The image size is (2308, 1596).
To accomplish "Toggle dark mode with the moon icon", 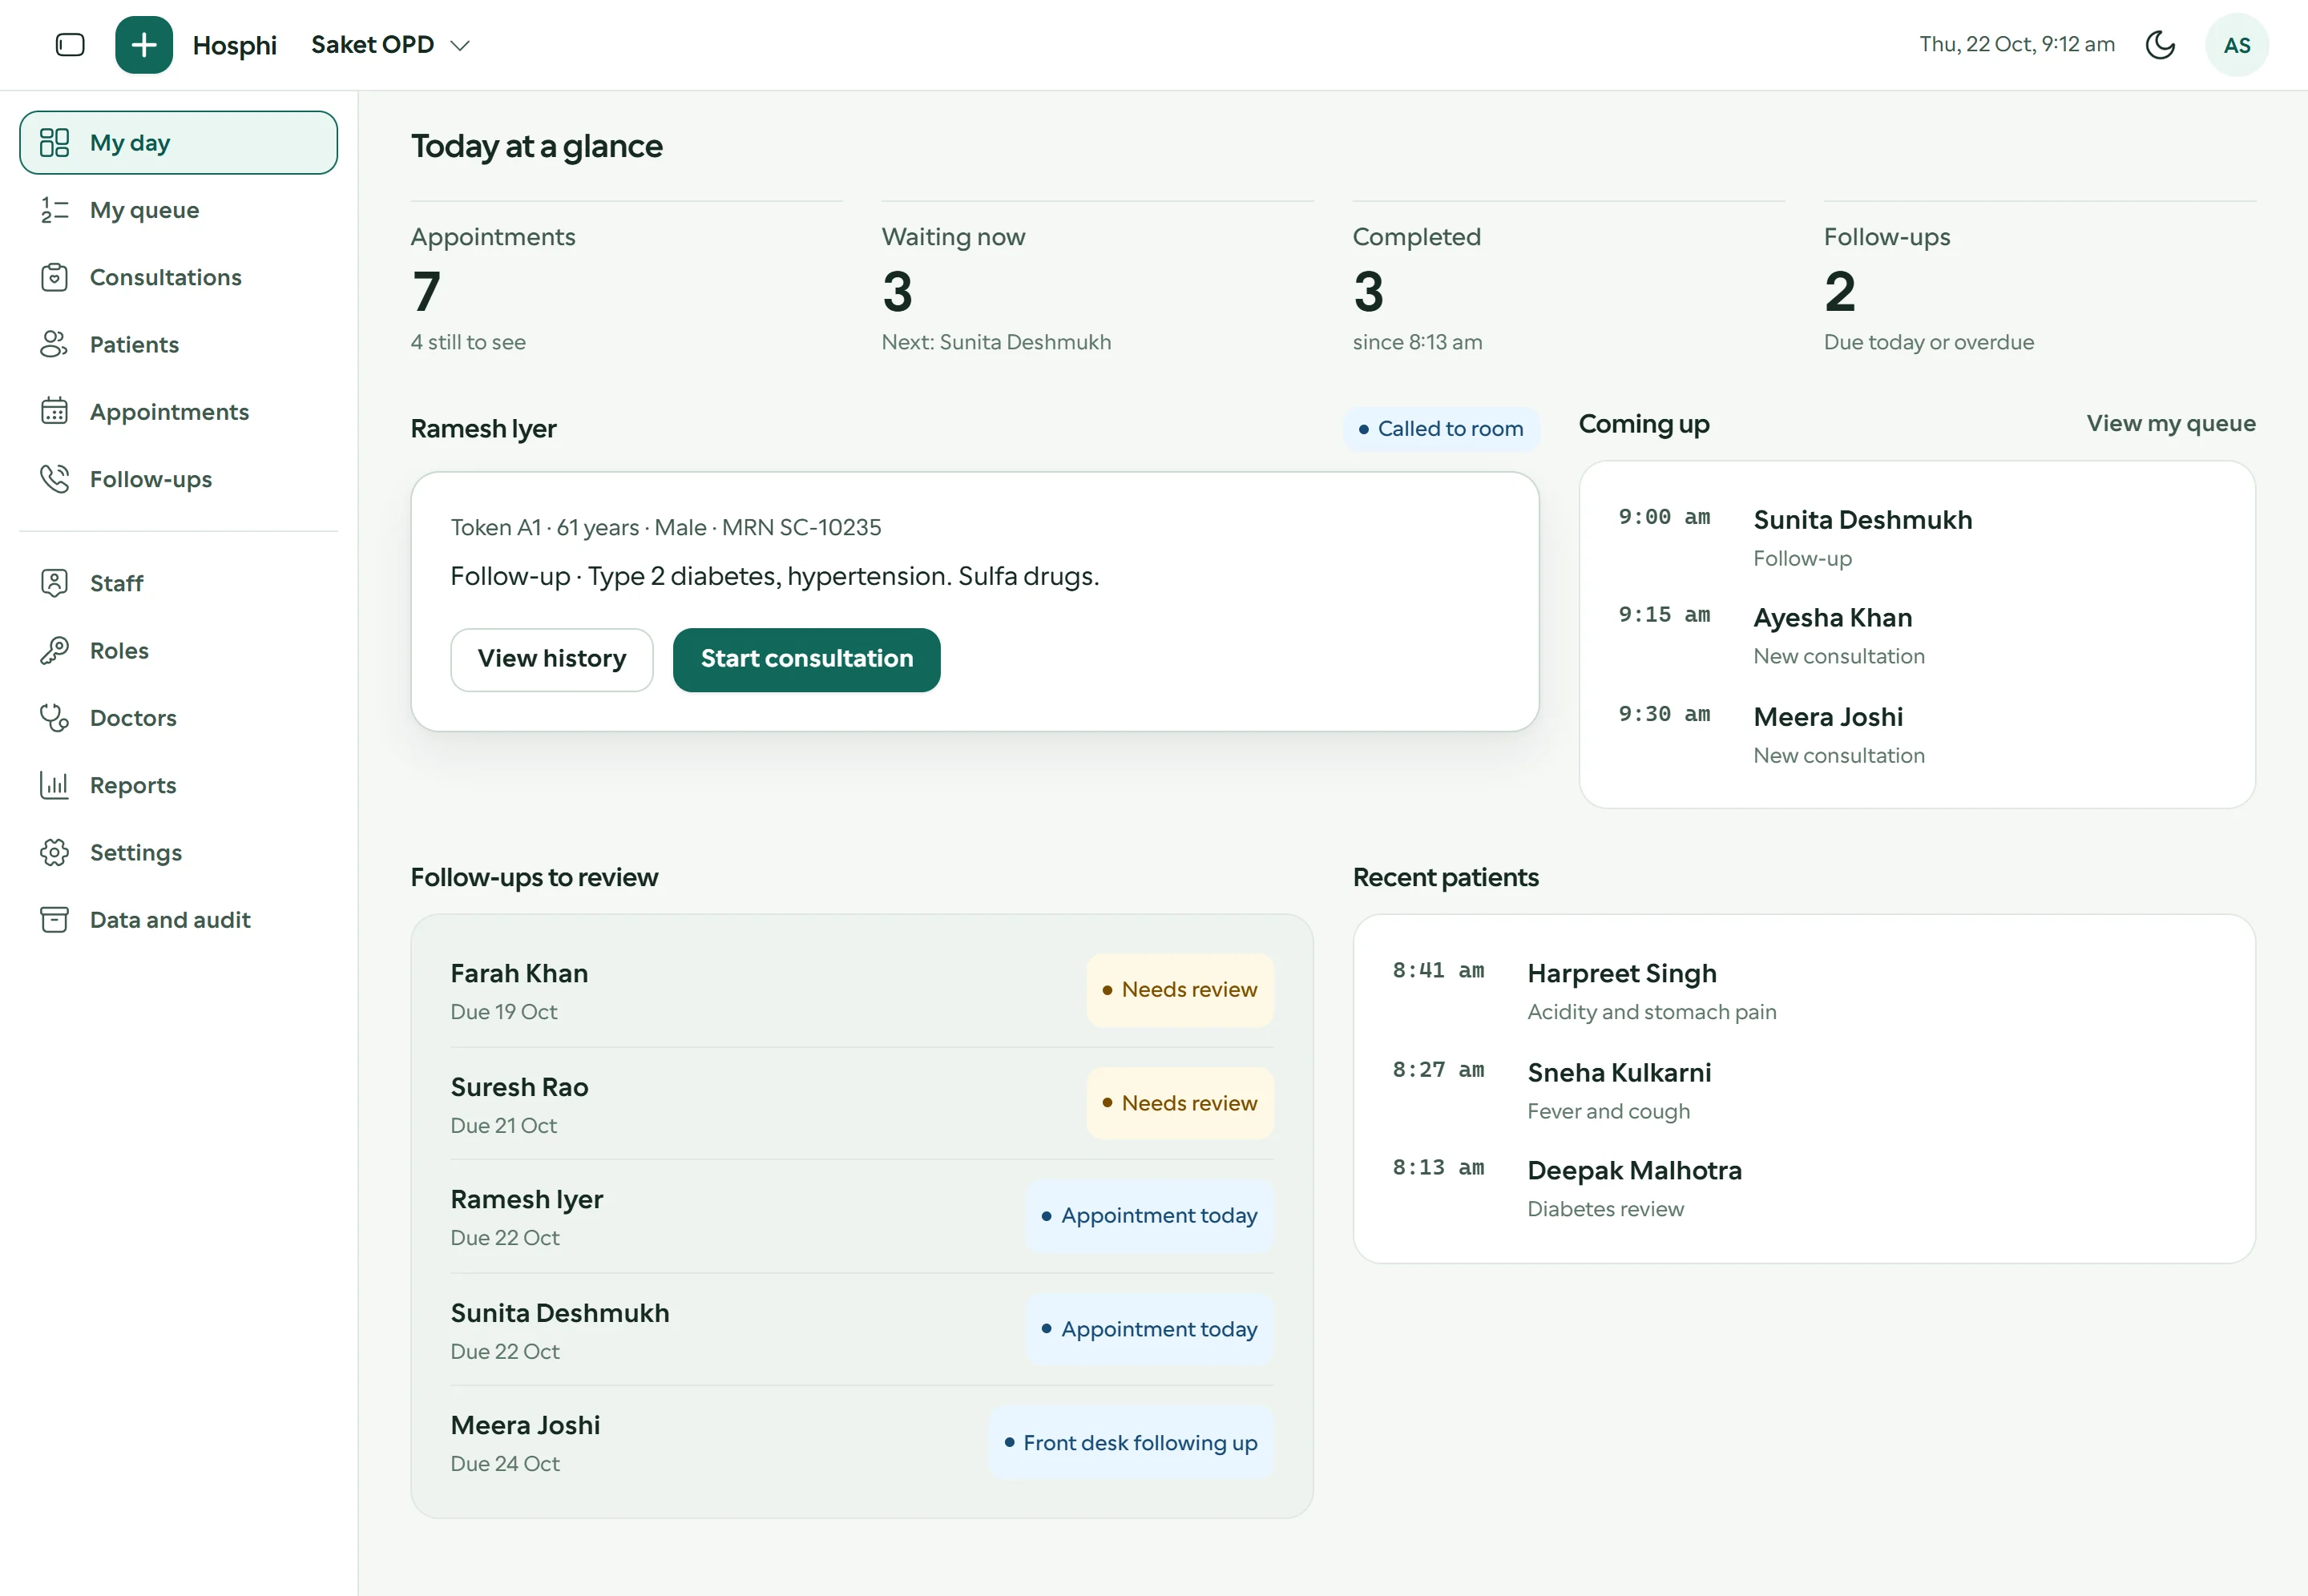I will (x=2160, y=45).
